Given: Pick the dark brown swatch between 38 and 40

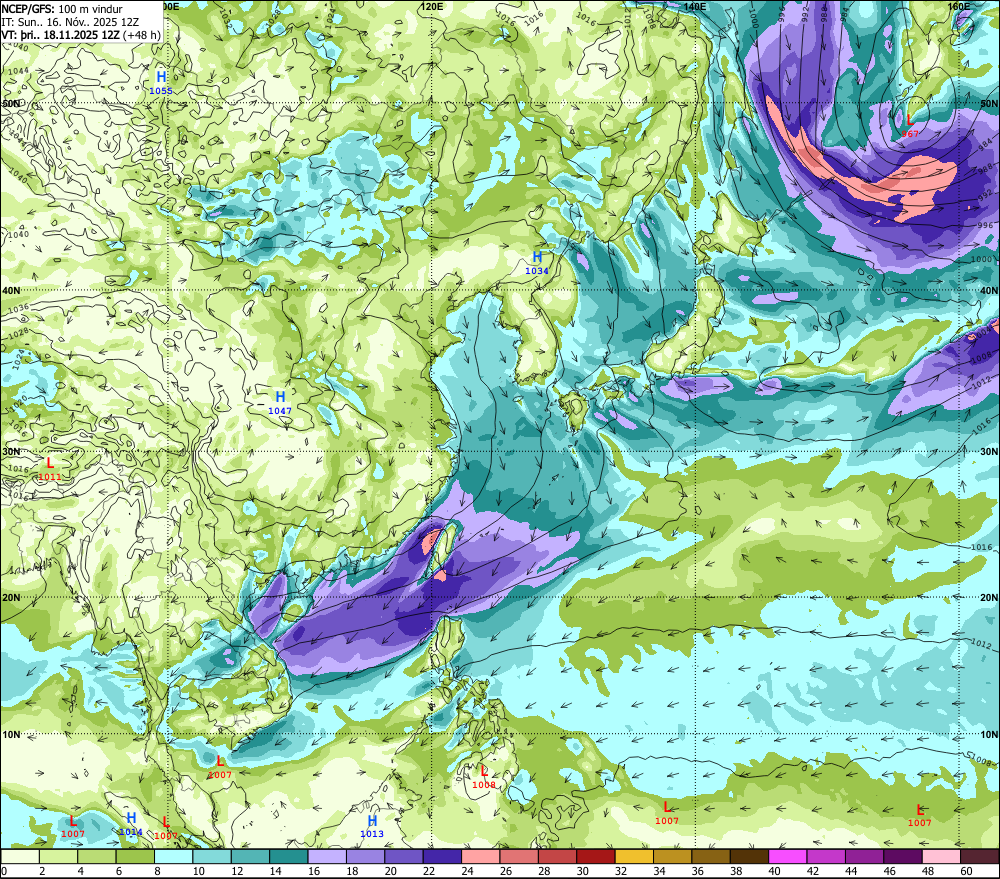Looking at the screenshot, I should click(x=749, y=856).
